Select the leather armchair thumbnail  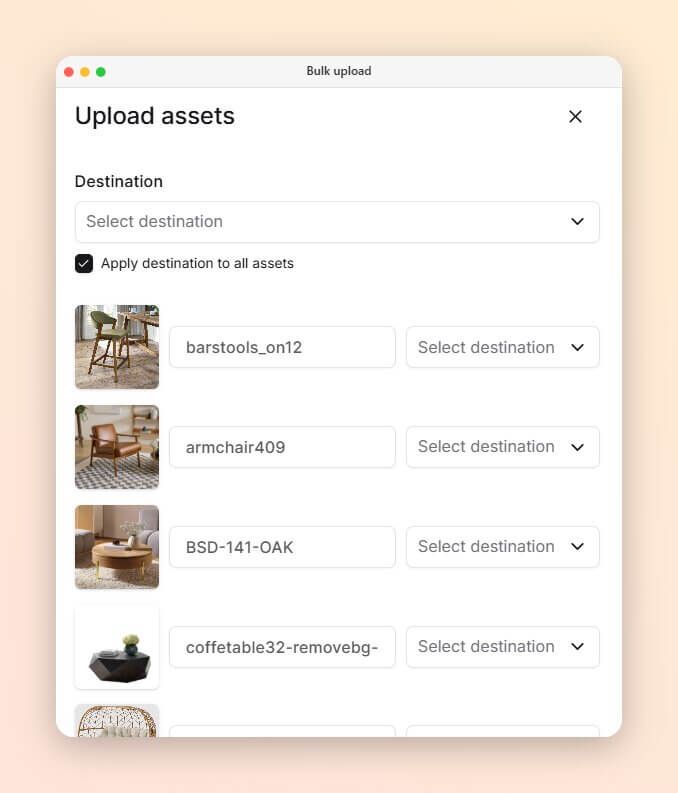click(x=117, y=447)
